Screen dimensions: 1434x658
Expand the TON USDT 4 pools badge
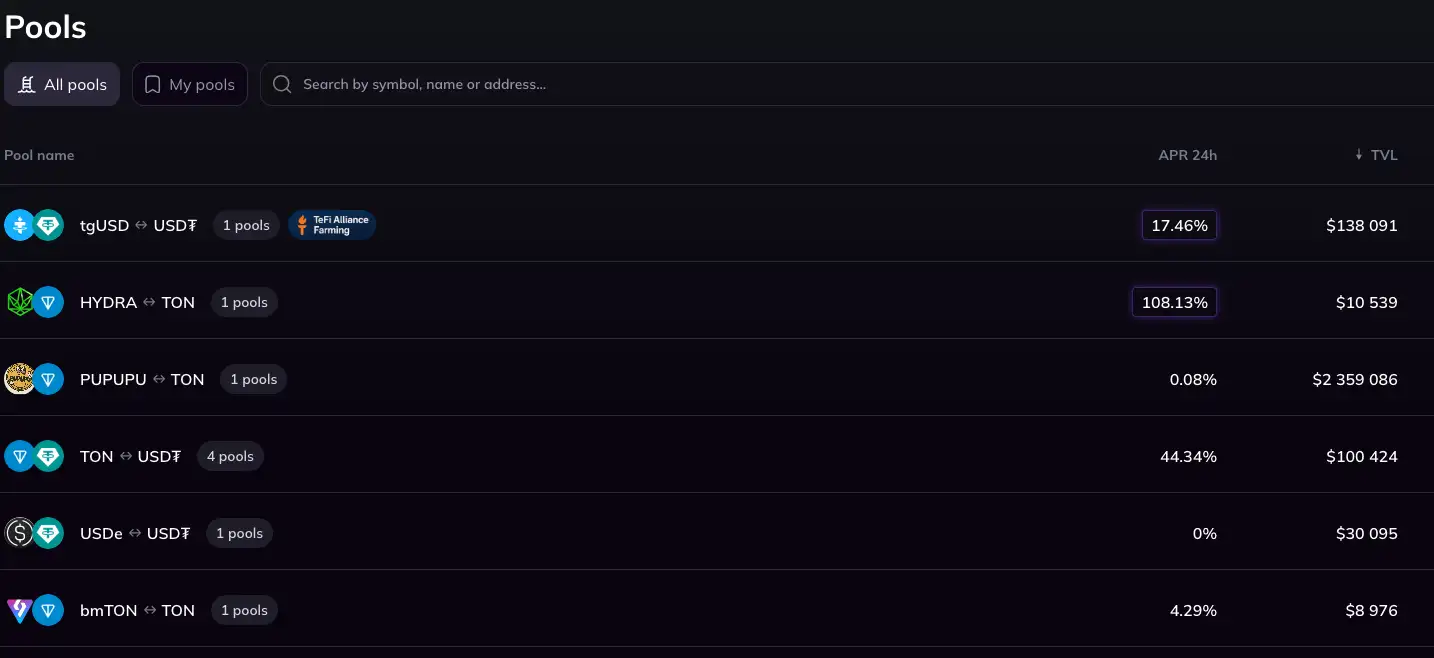coord(230,456)
